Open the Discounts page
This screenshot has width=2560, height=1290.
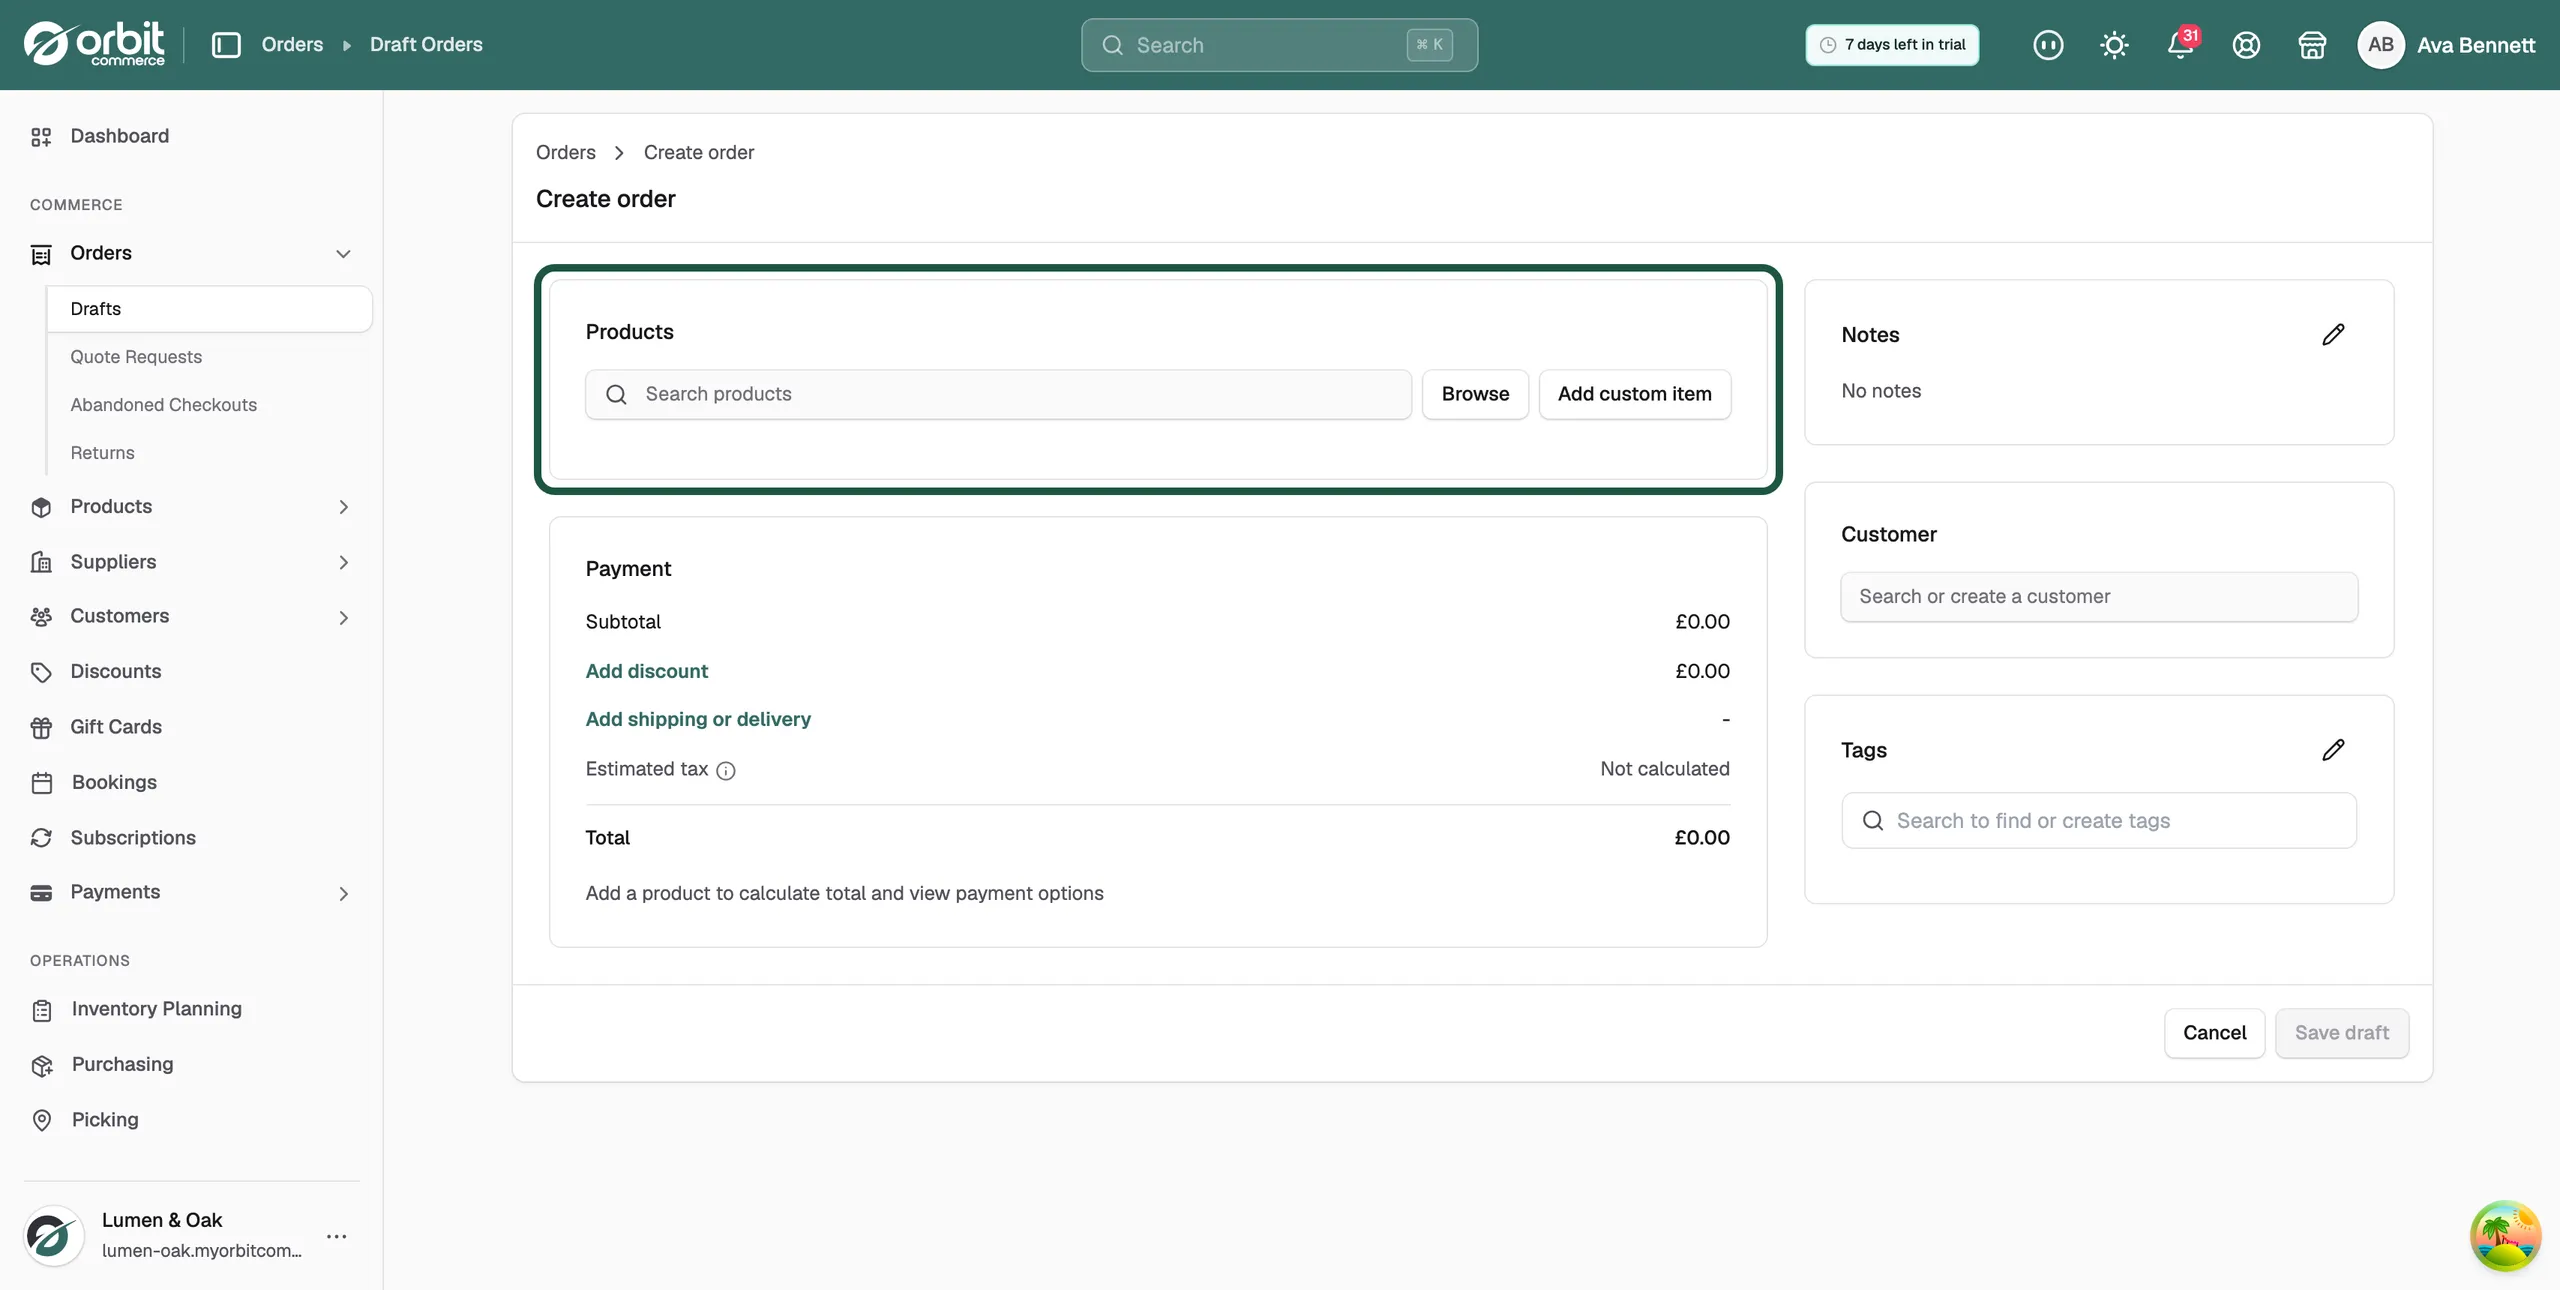point(115,671)
